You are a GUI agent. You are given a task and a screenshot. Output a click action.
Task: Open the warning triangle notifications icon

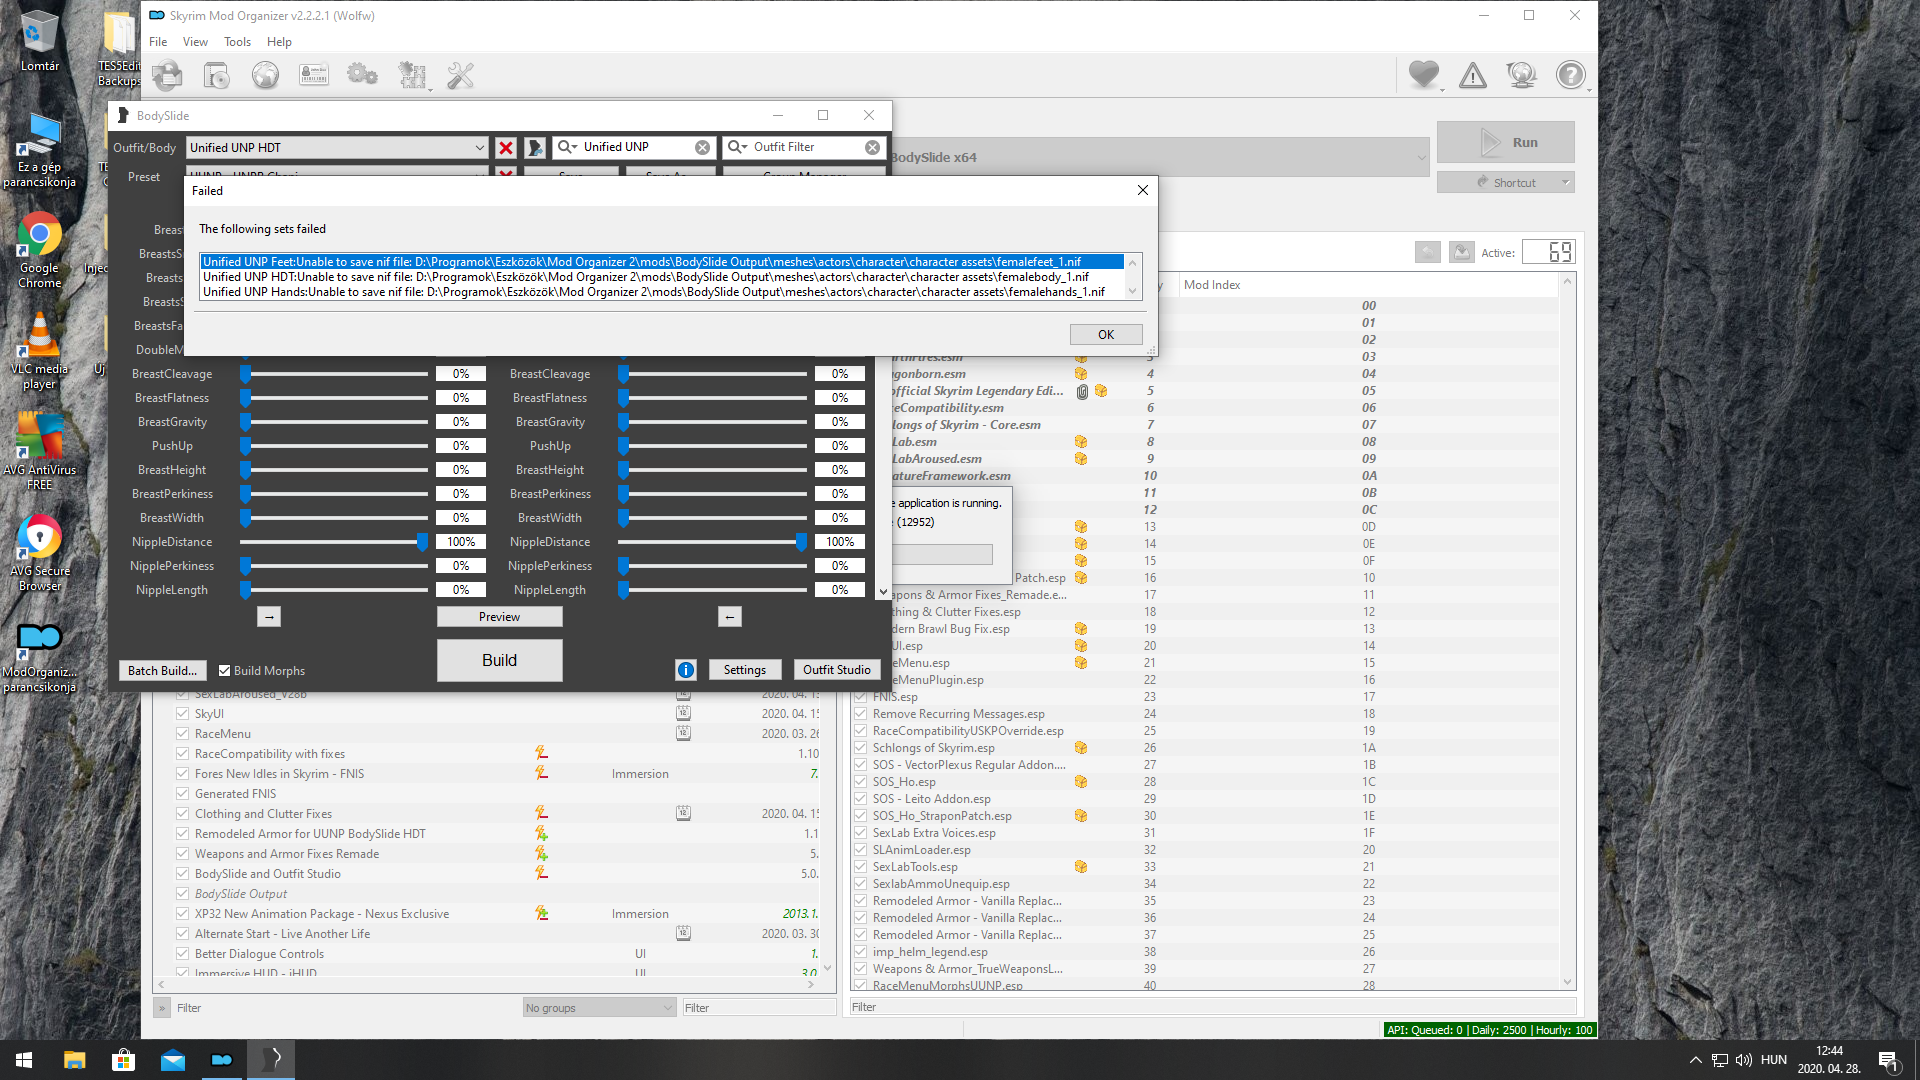pos(1473,75)
